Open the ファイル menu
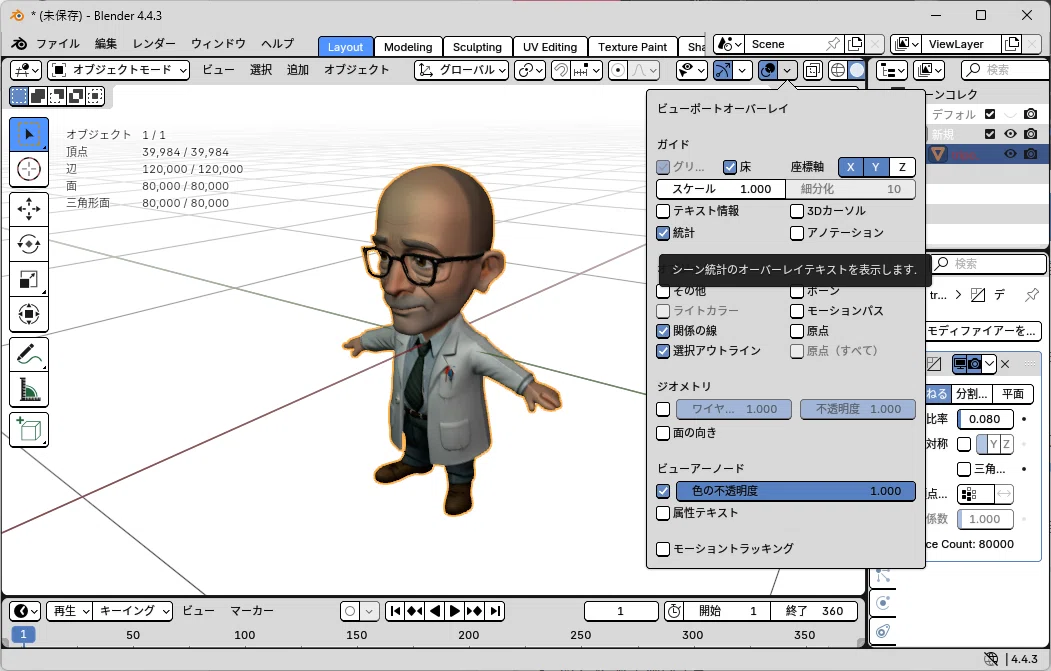This screenshot has height=671, width=1051. (58, 44)
